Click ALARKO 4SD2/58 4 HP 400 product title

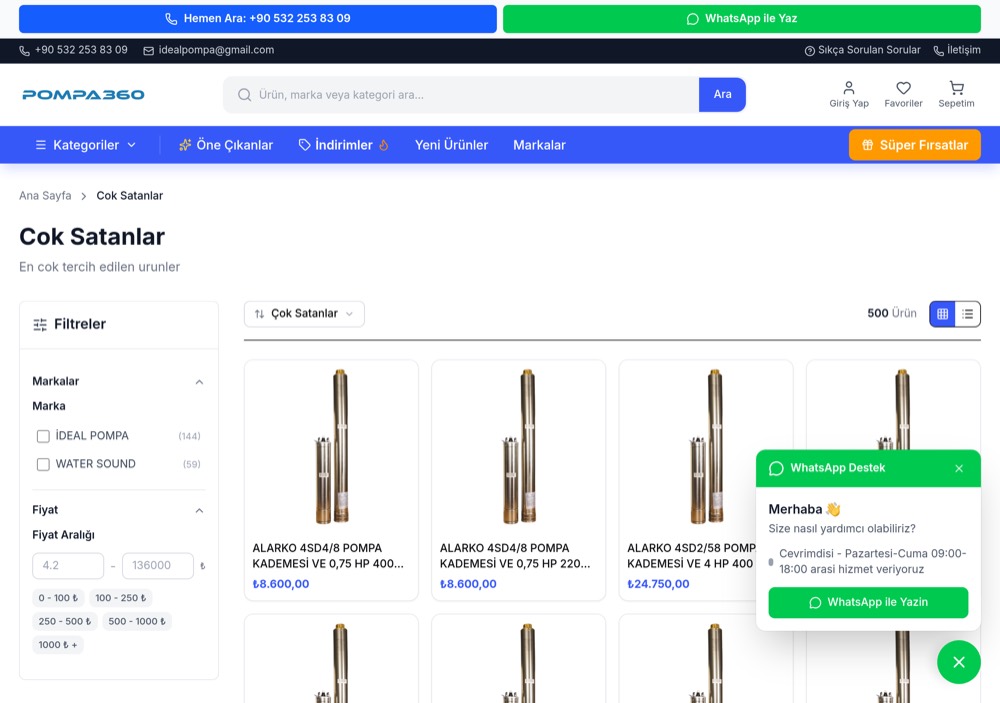pyautogui.click(x=691, y=556)
